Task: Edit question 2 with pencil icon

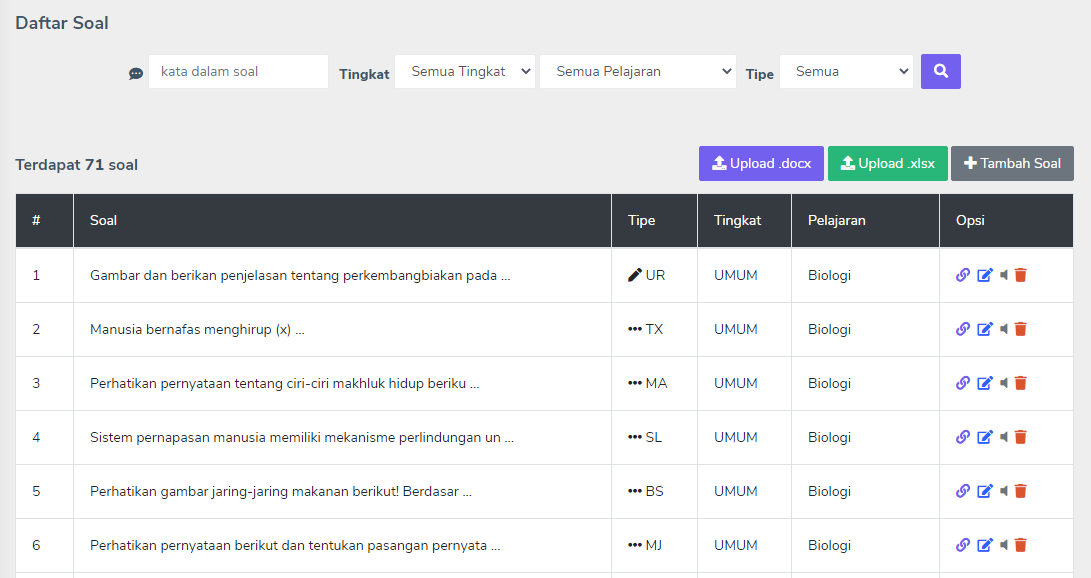Action: pos(985,329)
